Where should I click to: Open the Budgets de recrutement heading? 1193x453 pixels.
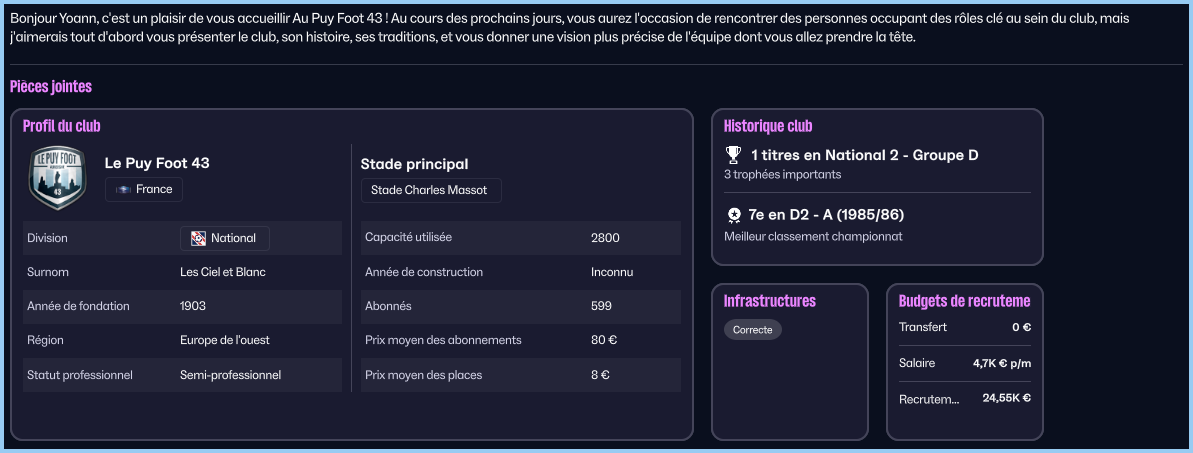(x=964, y=301)
